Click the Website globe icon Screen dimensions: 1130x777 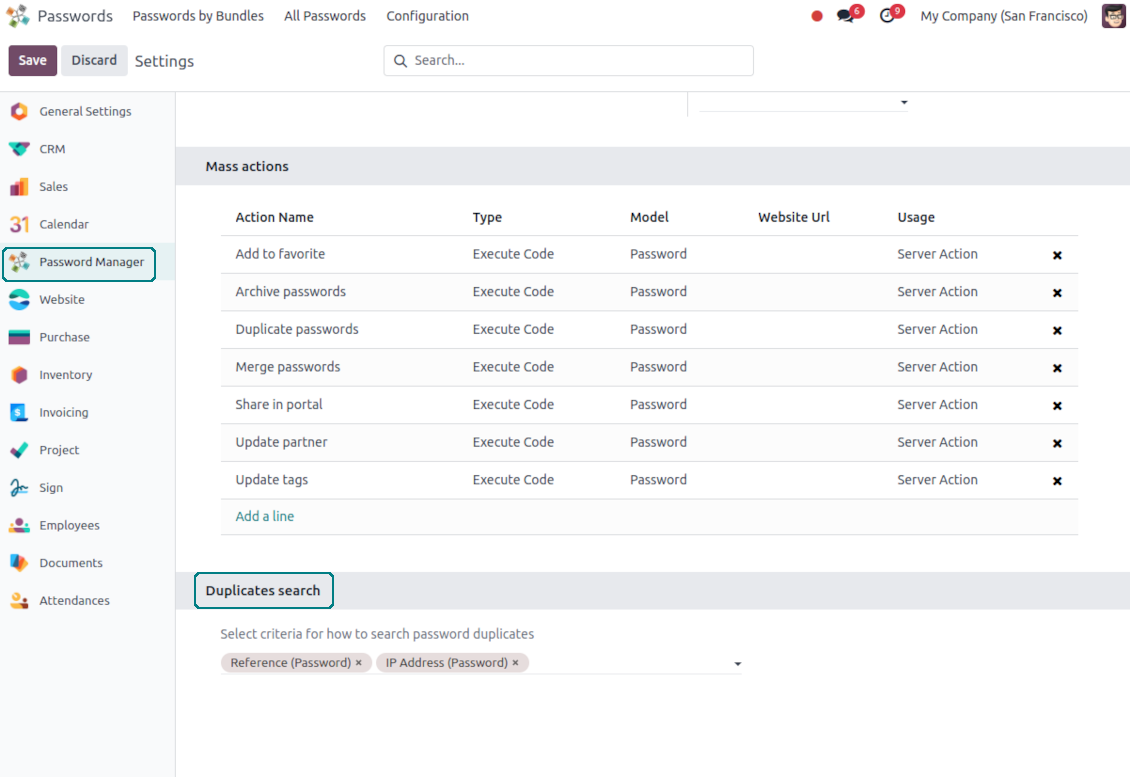click(x=19, y=299)
